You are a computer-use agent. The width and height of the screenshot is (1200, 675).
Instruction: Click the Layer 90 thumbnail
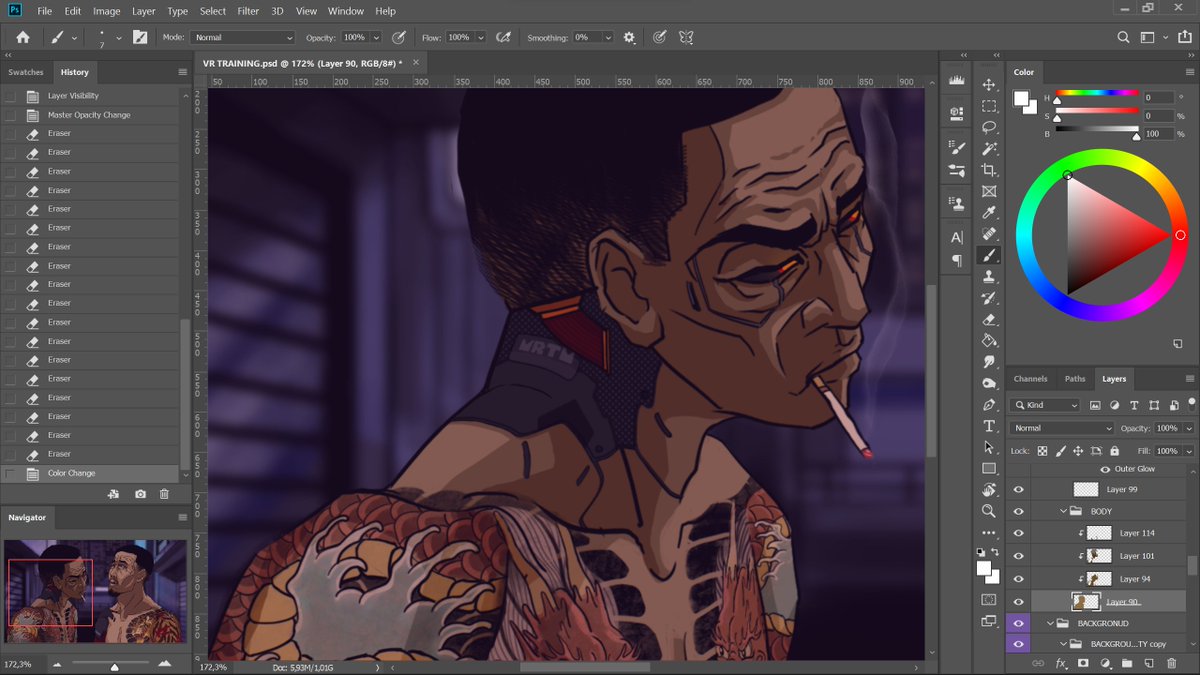pyautogui.click(x=1086, y=602)
